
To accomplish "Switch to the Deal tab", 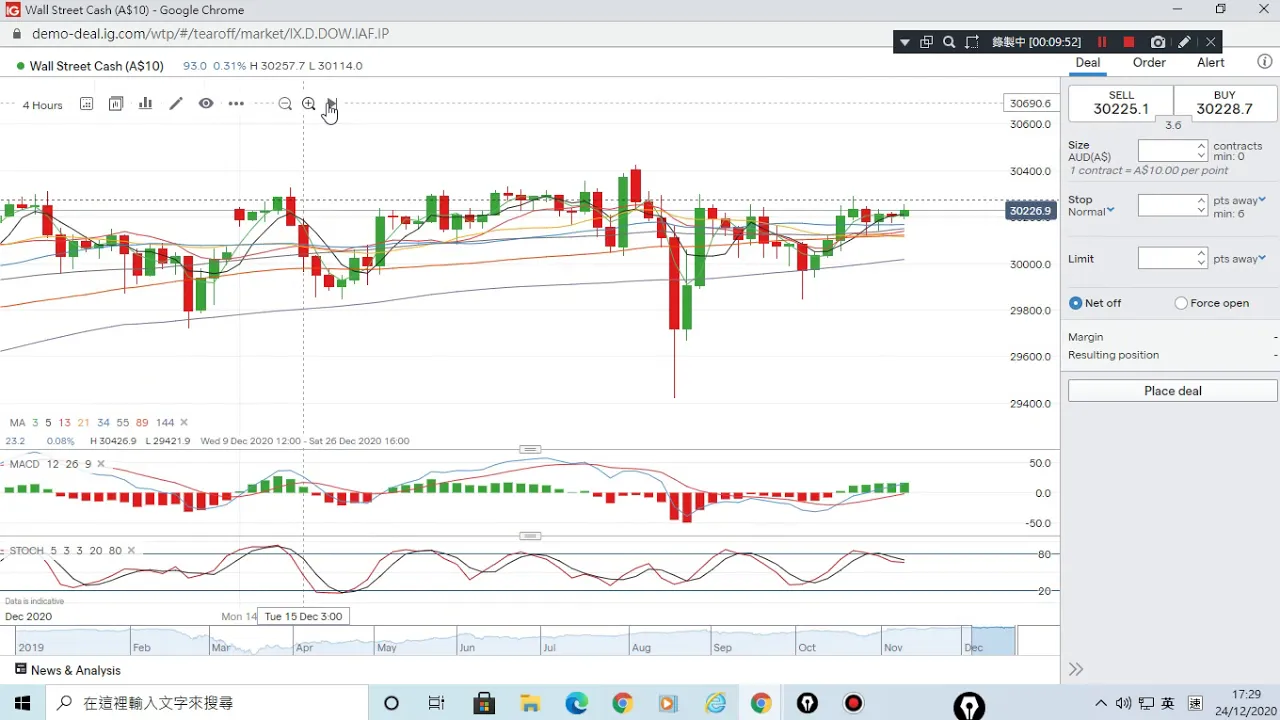I will [x=1088, y=62].
